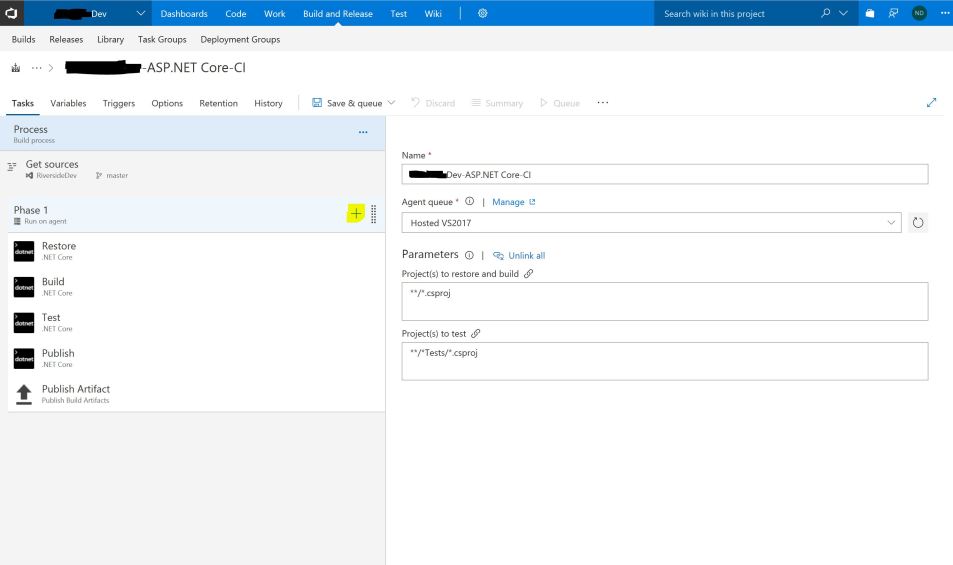Expand the Save & queue dropdown arrow
953x565 pixels.
(391, 103)
